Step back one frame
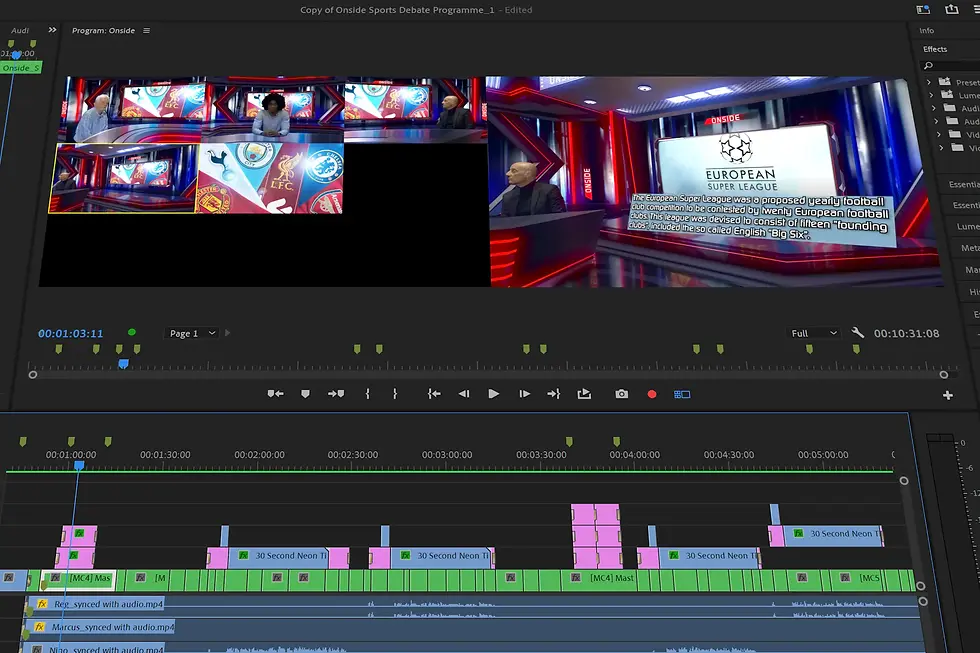Screen dimensions: 980x653 [x=464, y=394]
